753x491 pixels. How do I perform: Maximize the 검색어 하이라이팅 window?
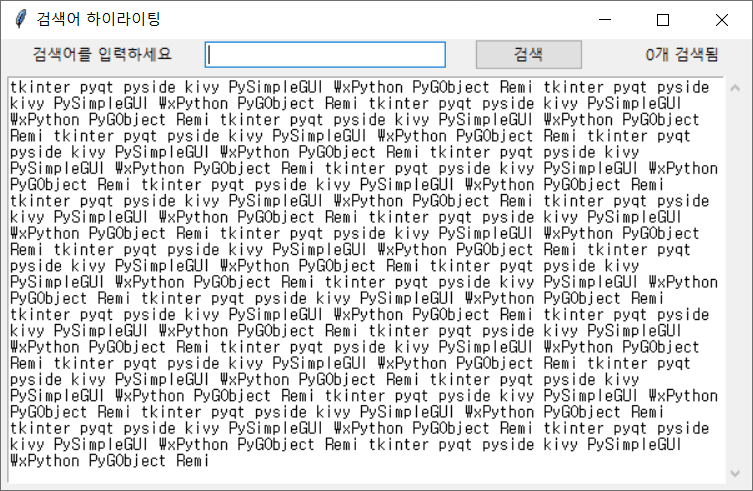(663, 20)
